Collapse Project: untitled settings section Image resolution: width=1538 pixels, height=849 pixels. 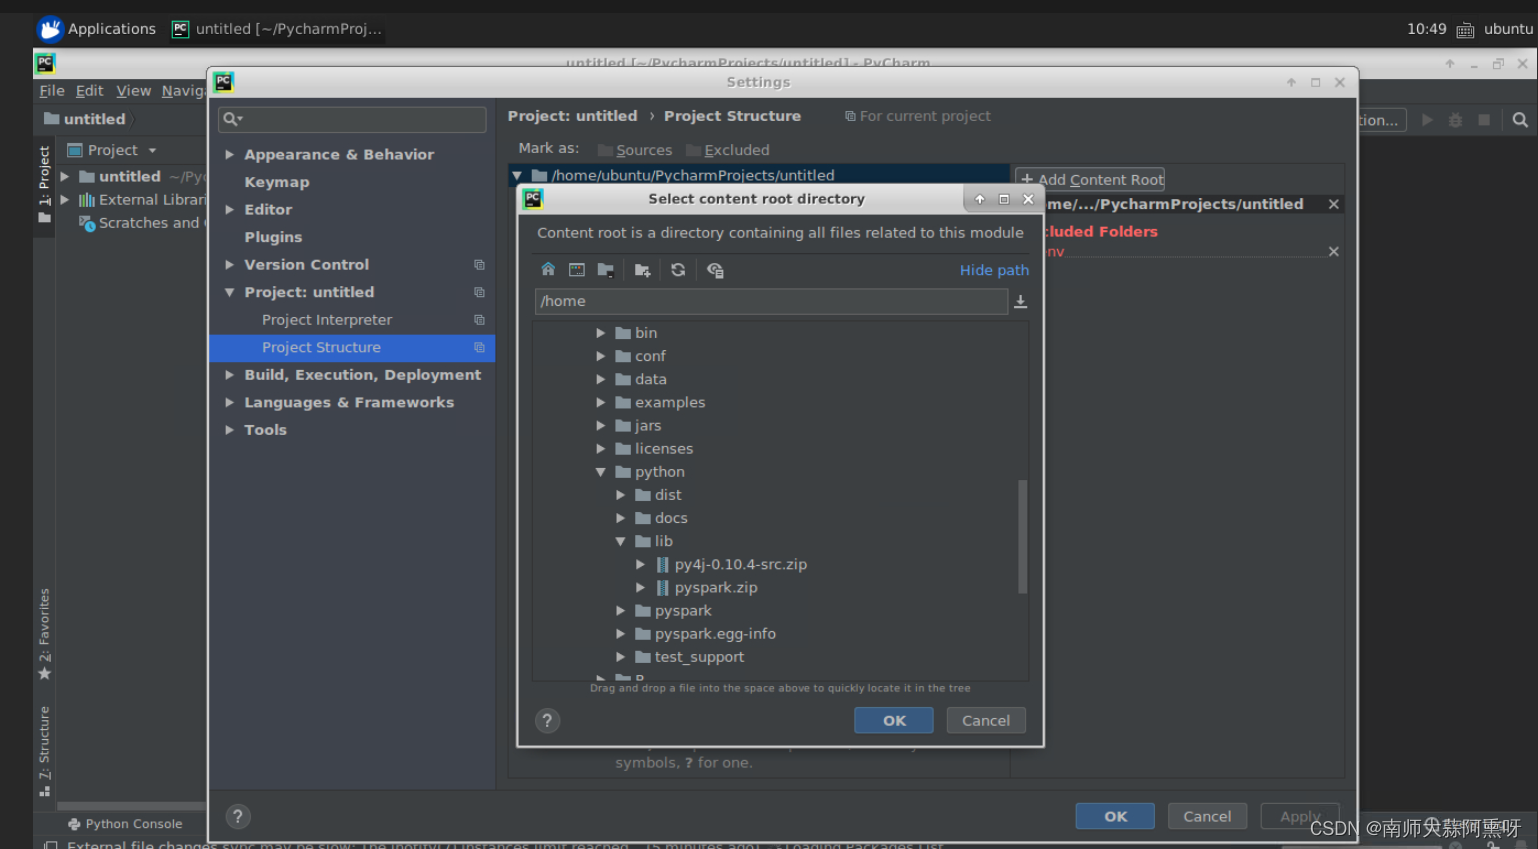click(230, 292)
